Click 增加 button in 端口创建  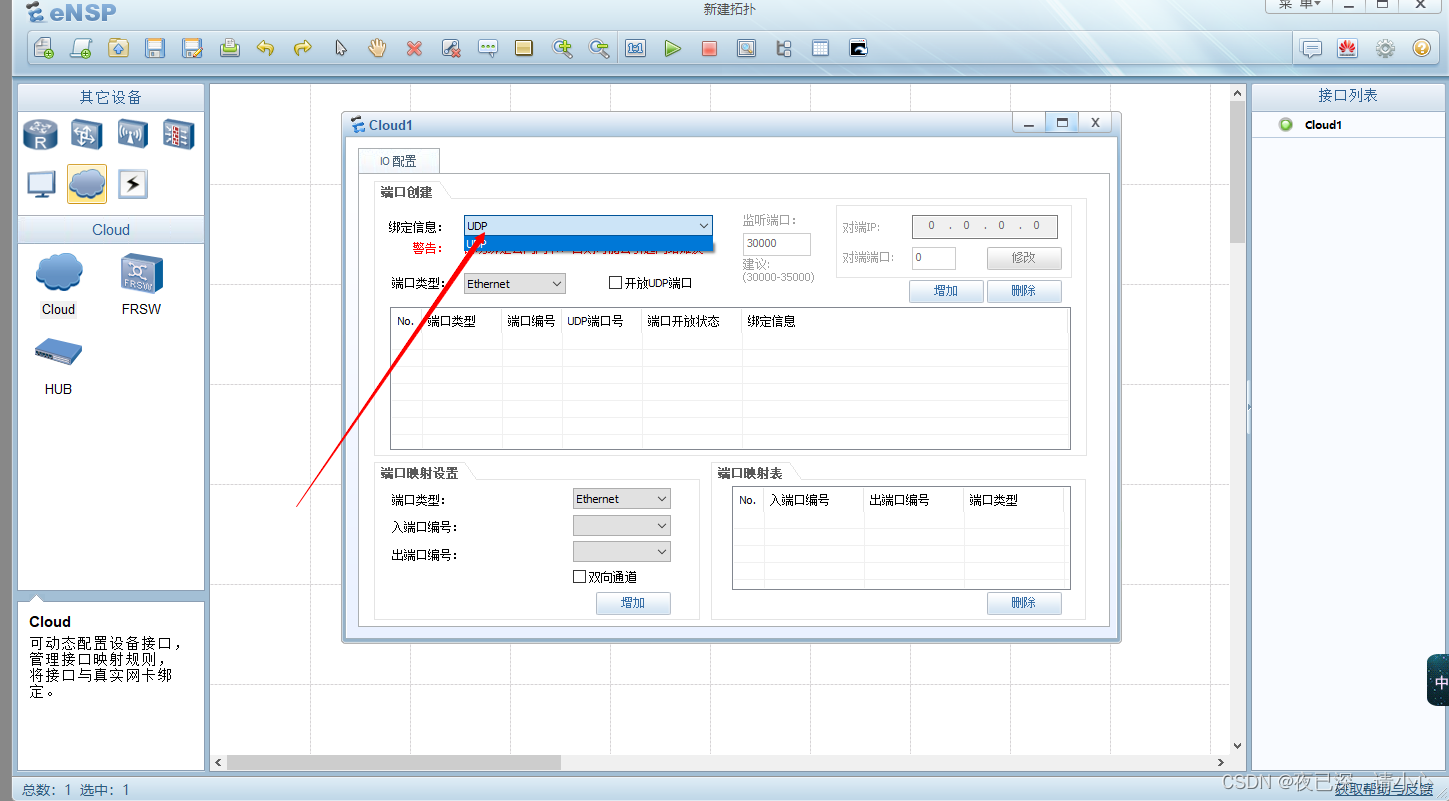pyautogui.click(x=946, y=291)
